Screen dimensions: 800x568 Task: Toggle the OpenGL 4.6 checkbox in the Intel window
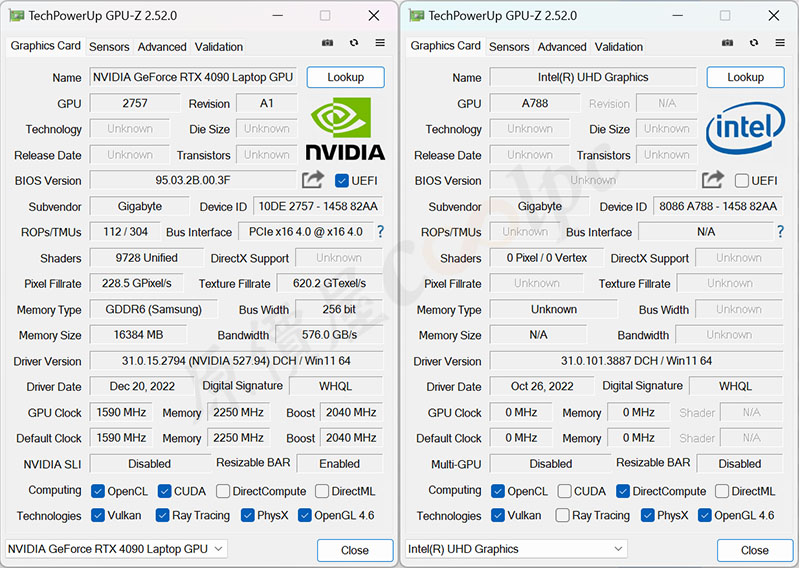(705, 515)
